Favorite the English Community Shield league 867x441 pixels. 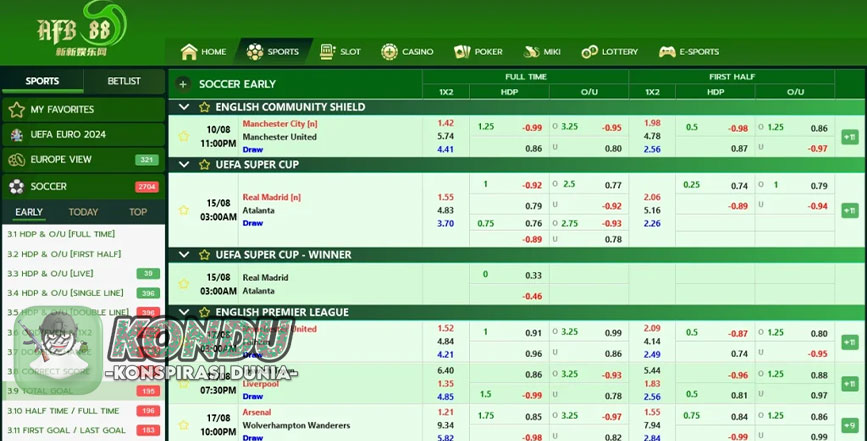204,107
